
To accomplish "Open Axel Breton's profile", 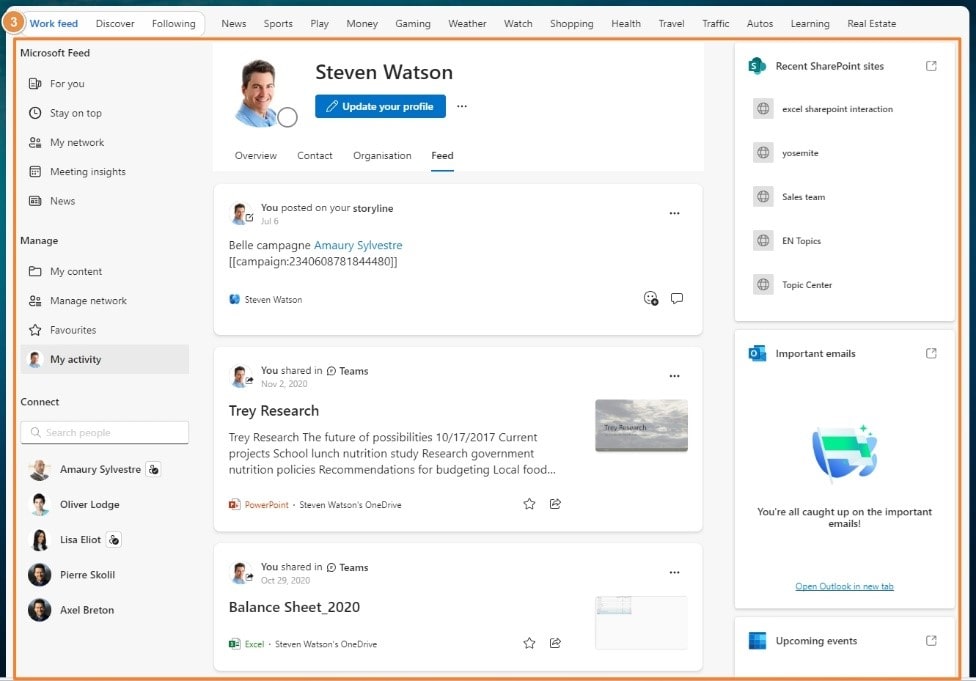I will click(87, 610).
